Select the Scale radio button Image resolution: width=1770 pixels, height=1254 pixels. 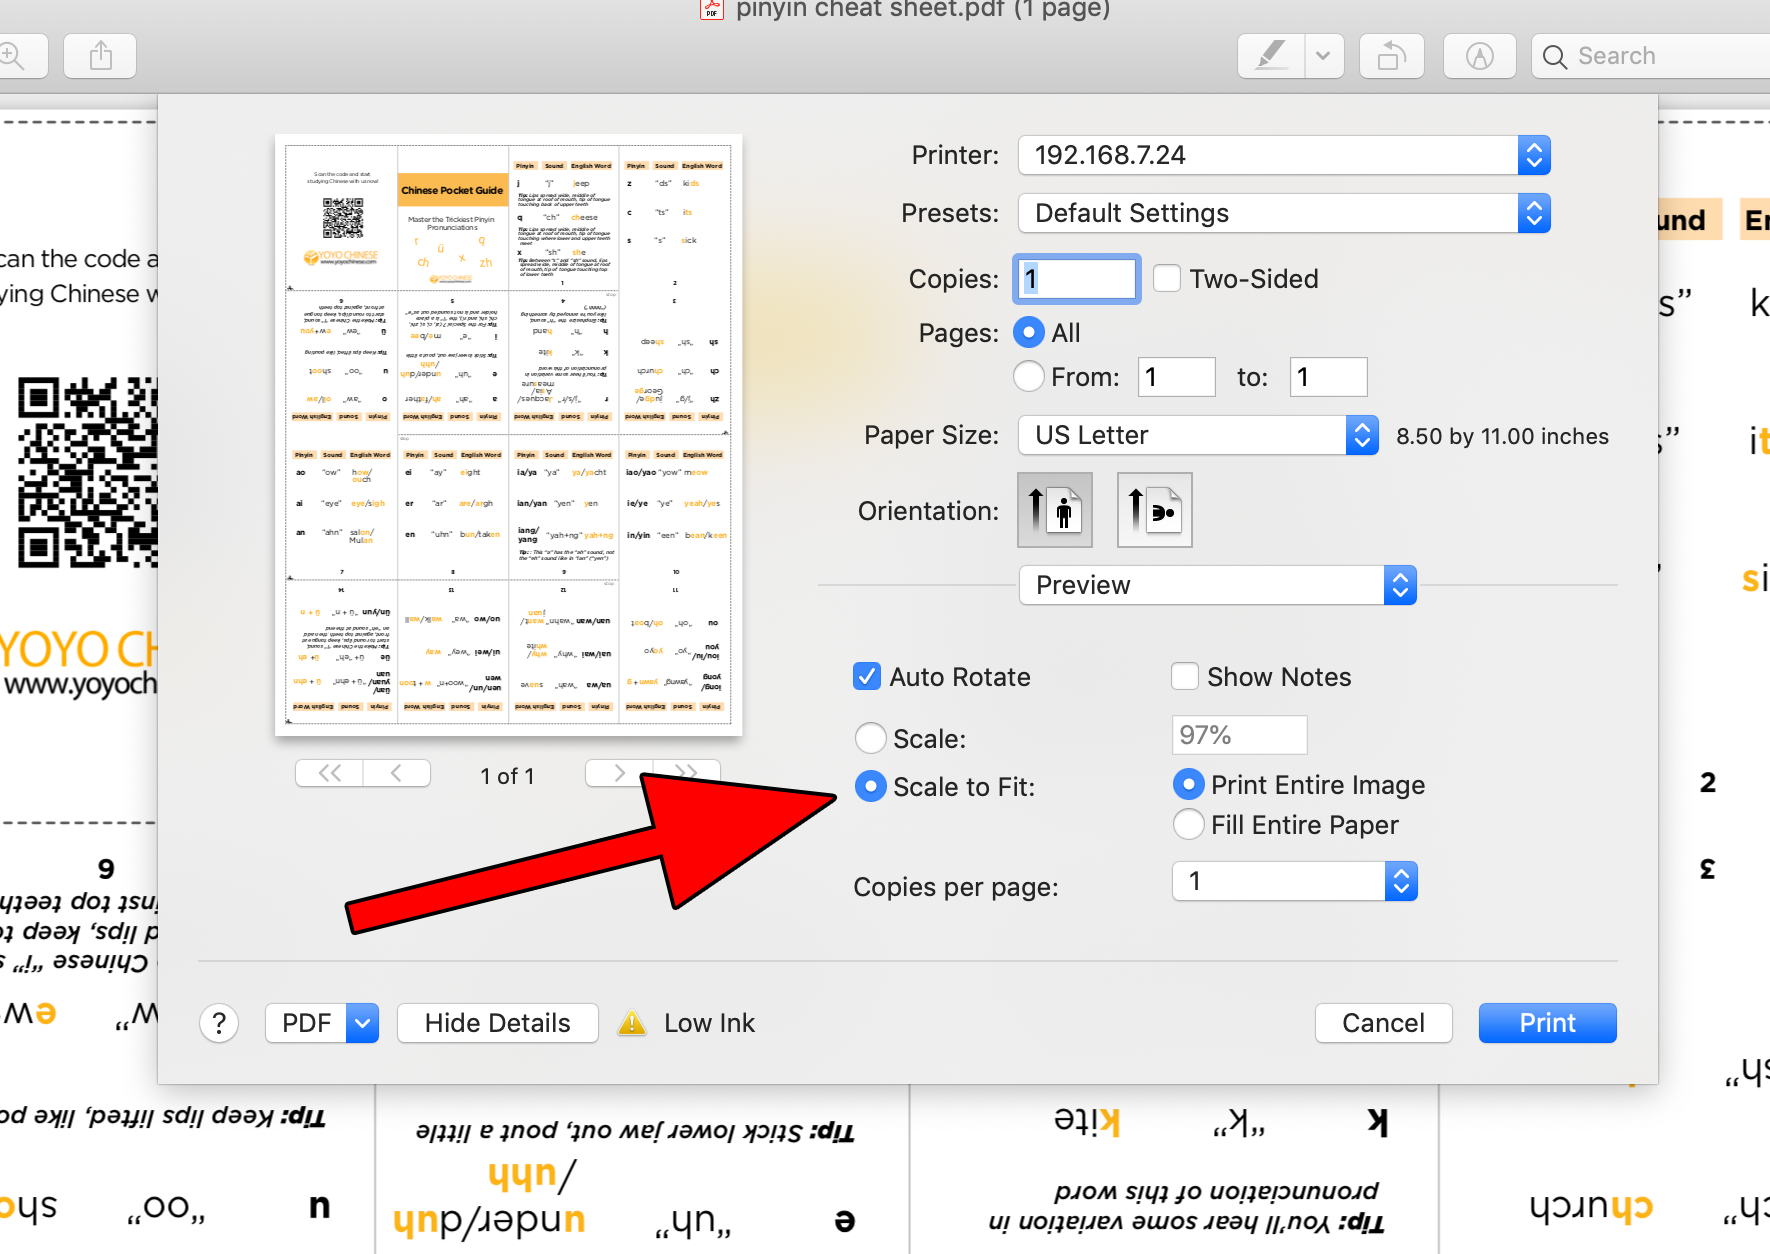[x=871, y=738]
